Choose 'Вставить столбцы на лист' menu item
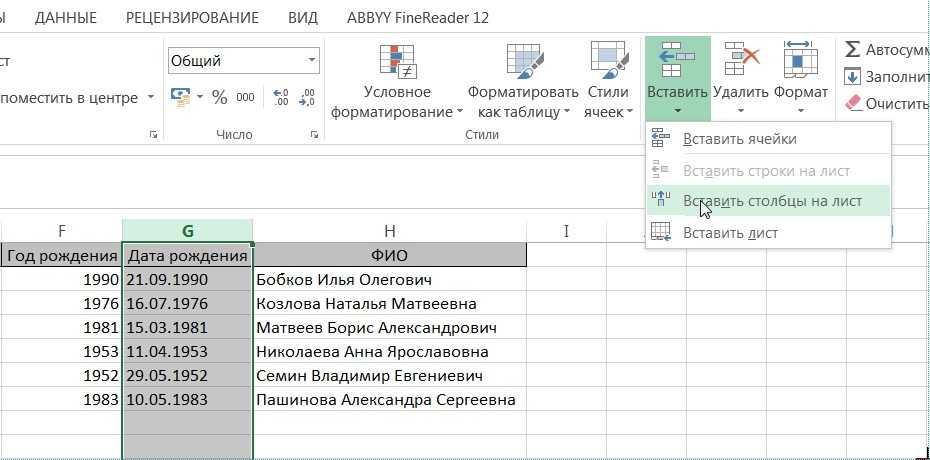 pos(771,201)
